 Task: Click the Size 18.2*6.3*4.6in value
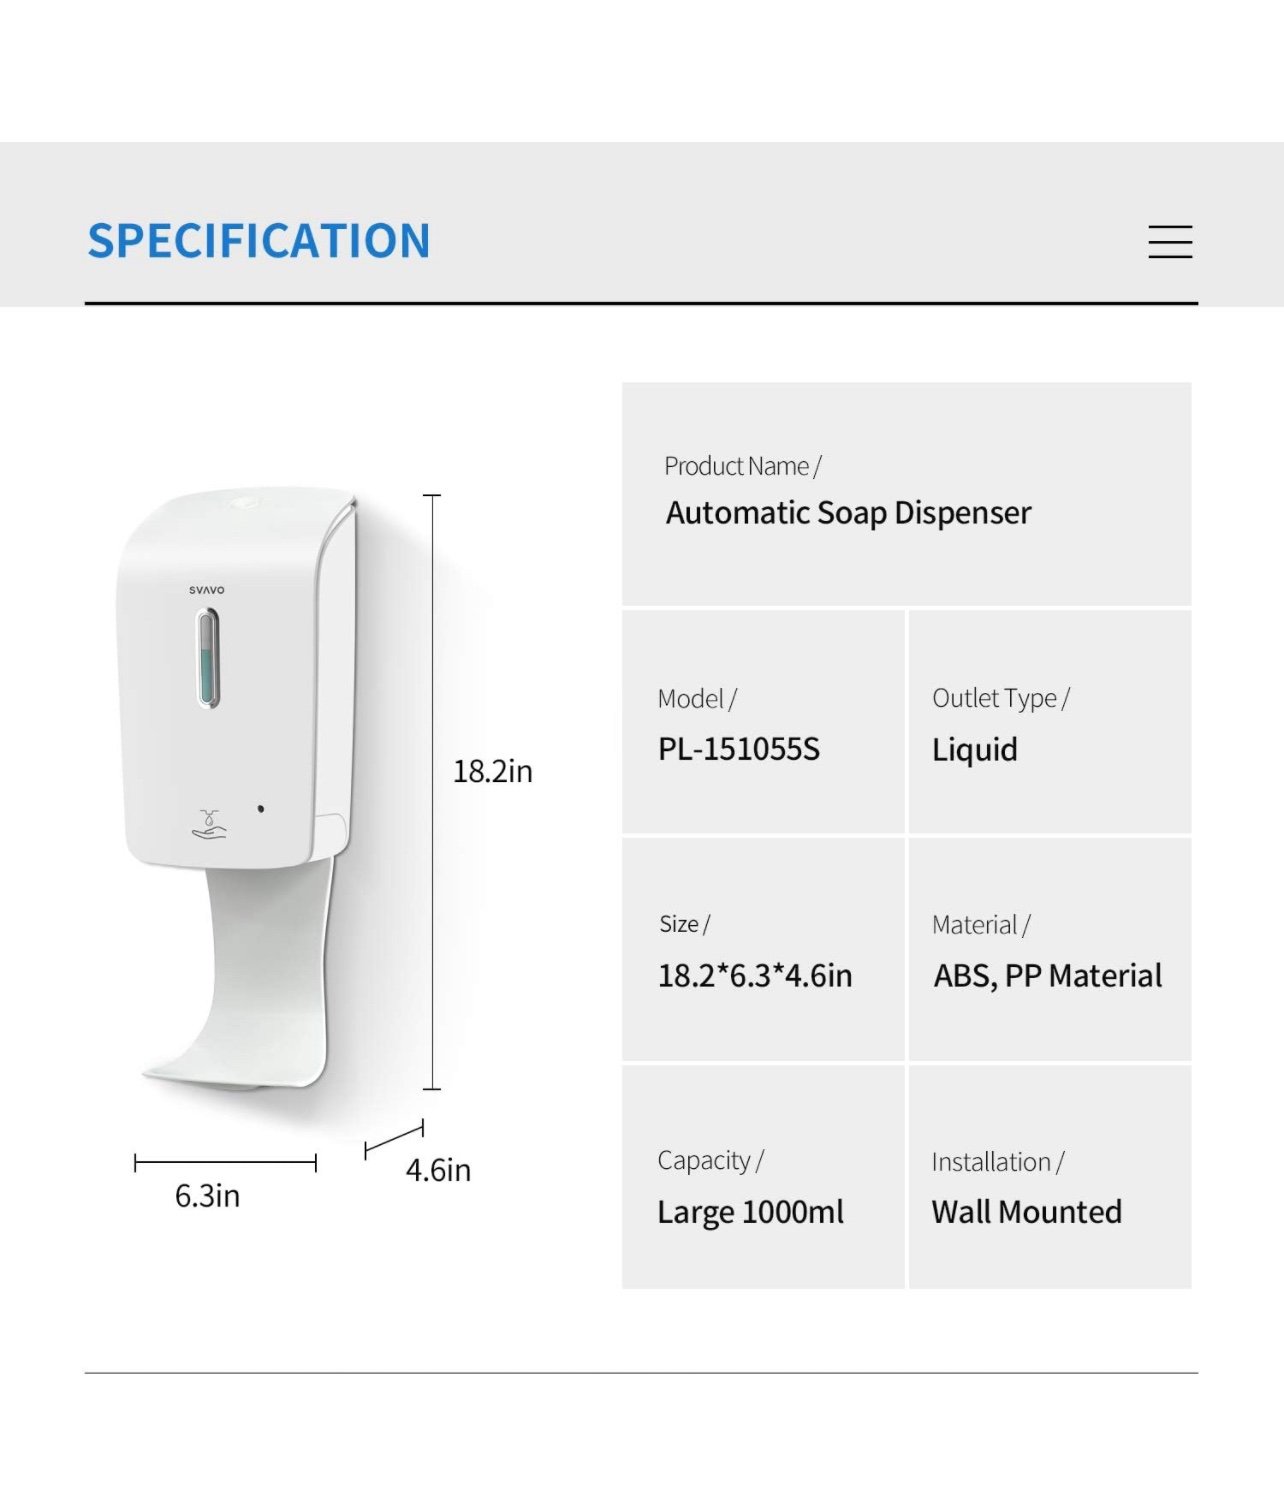(x=755, y=975)
